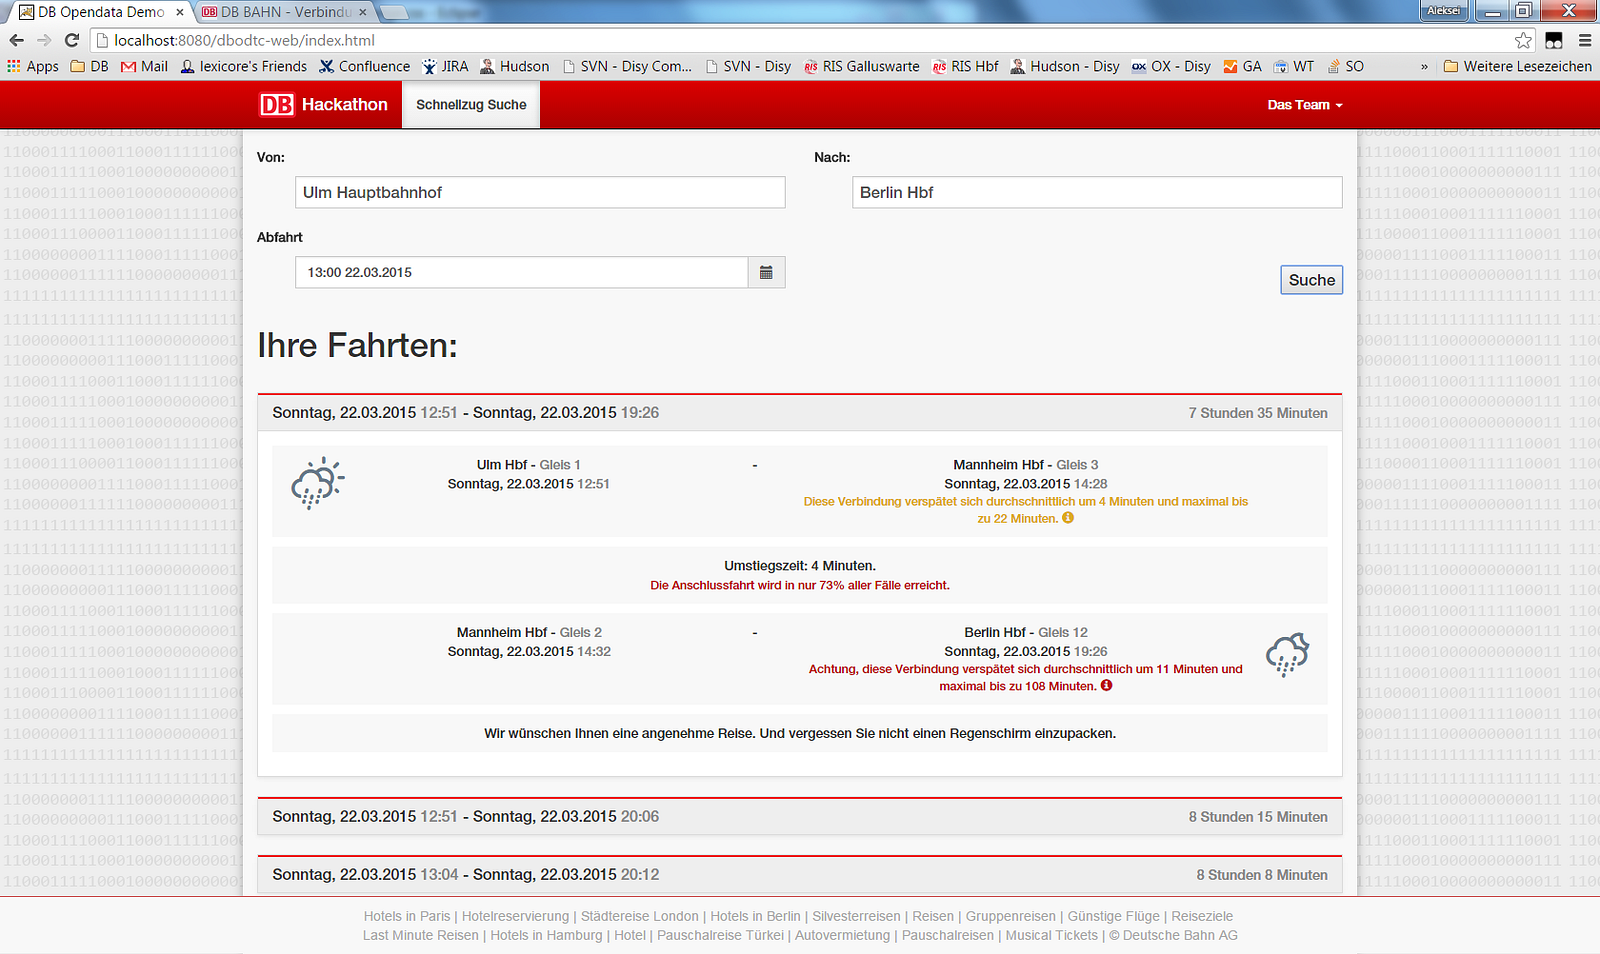Screen dimensions: 1600x954
Task: Click the sun and rain weather icon at Ulm
Action: tap(317, 483)
